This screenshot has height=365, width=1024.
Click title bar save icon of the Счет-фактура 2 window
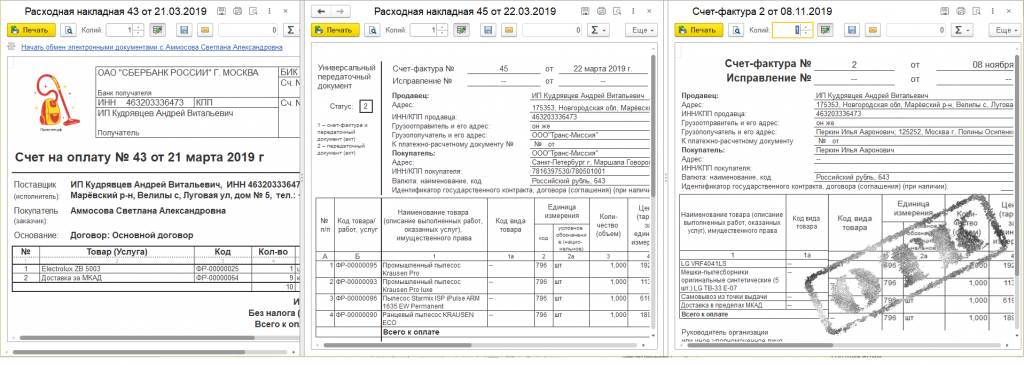pos(945,12)
